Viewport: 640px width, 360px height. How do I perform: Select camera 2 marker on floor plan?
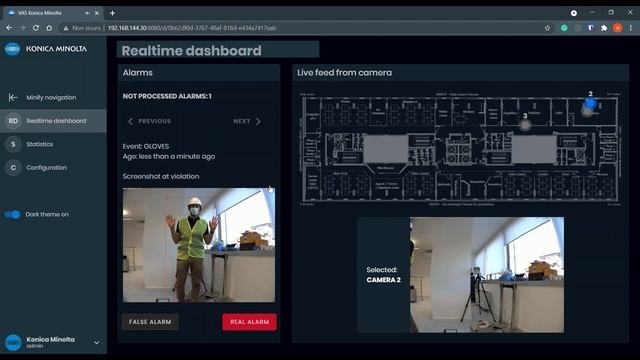click(590, 103)
